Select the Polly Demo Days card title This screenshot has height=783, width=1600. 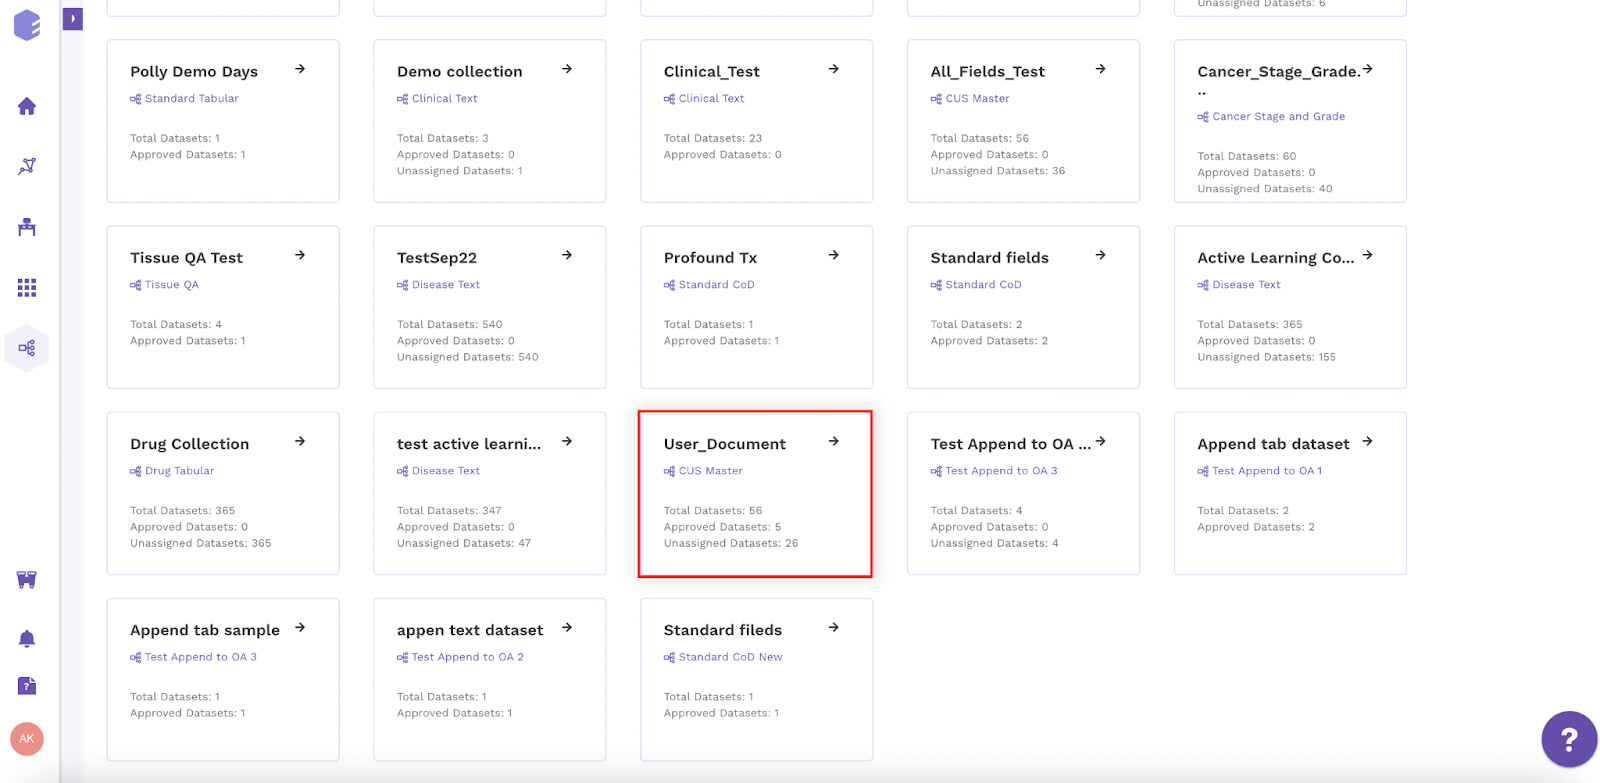coord(194,72)
